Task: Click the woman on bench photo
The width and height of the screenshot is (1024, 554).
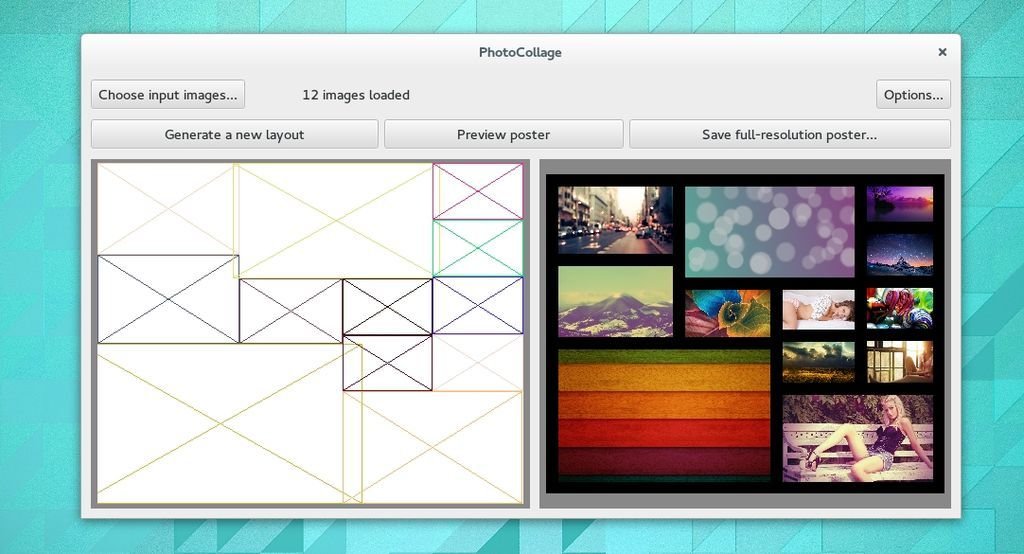Action: (x=857, y=438)
